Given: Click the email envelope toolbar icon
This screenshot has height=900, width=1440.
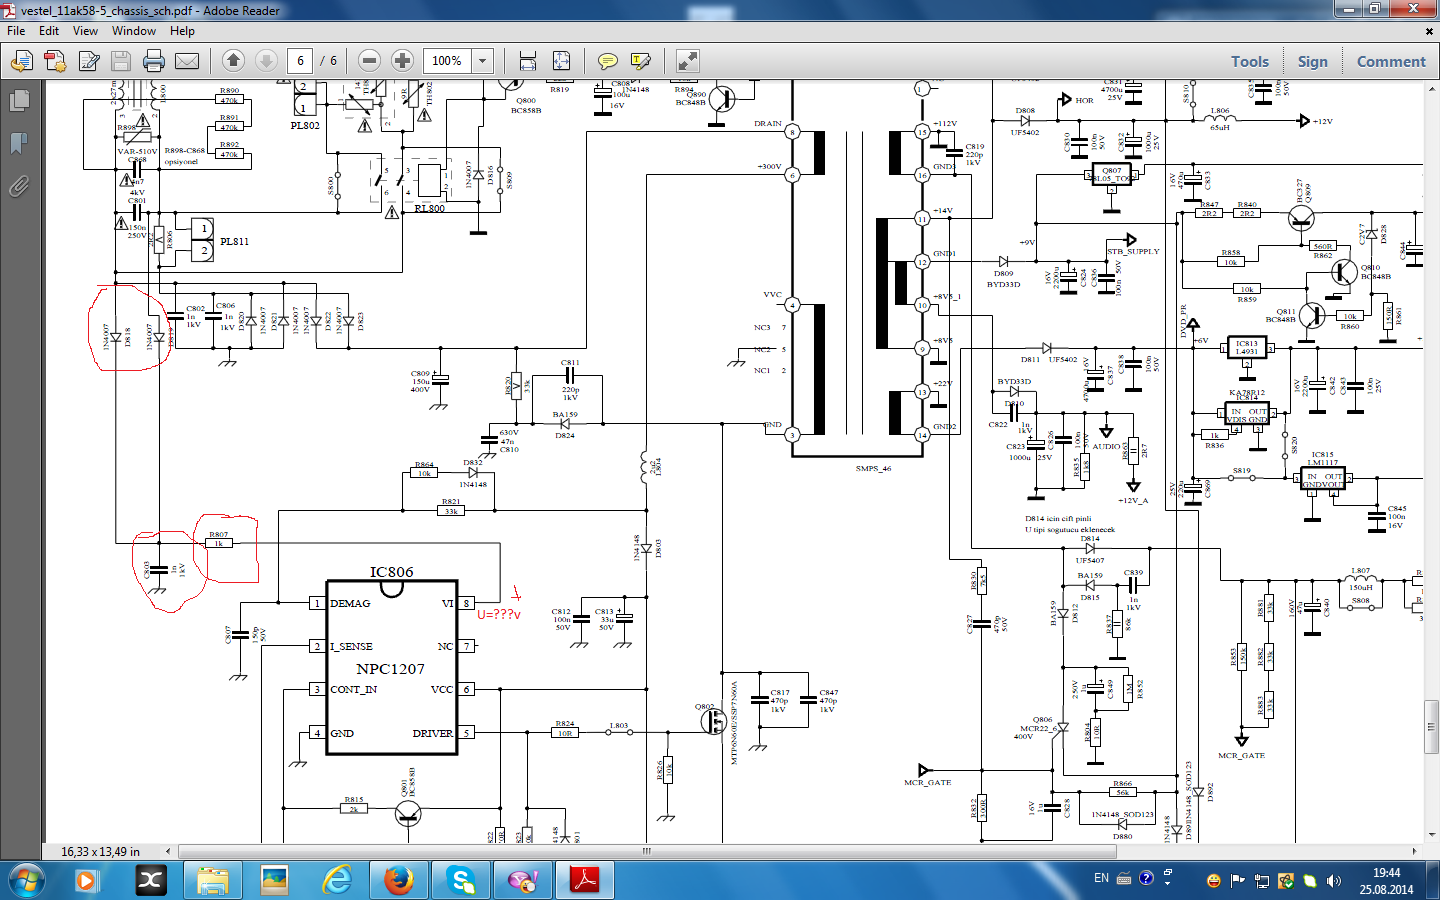Looking at the screenshot, I should 187,61.
